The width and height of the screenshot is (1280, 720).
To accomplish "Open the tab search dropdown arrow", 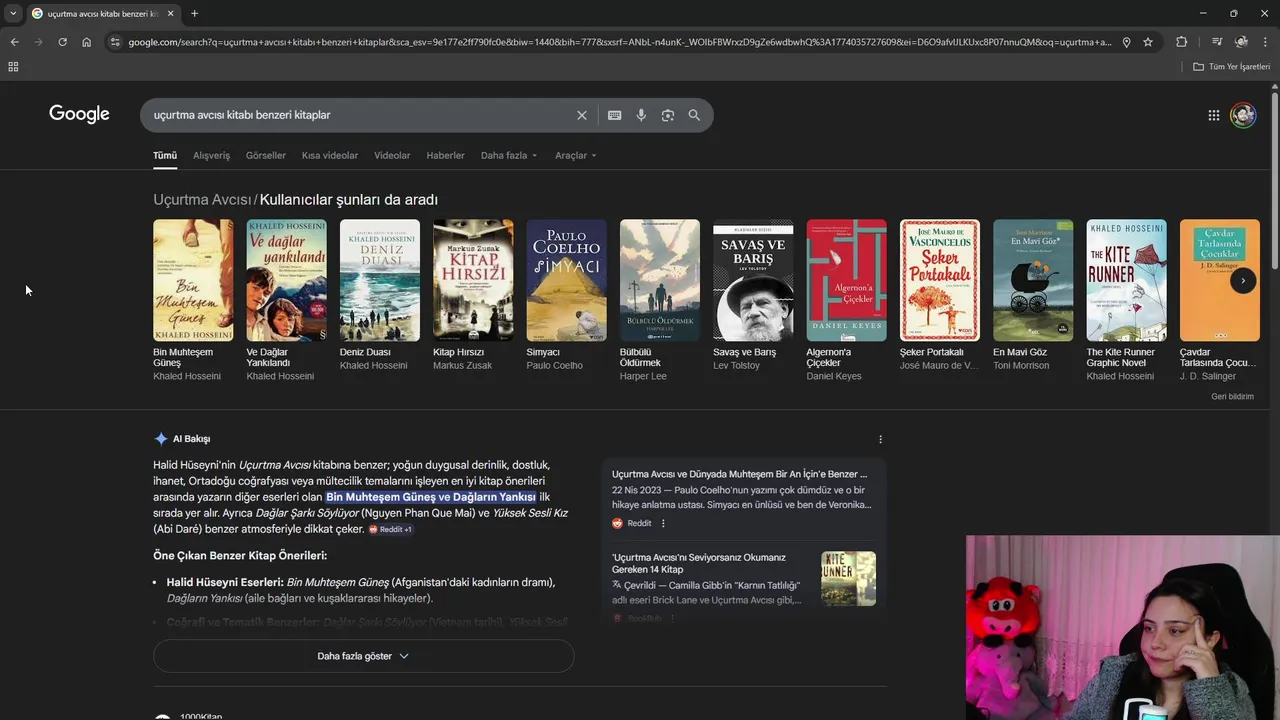I will point(13,13).
